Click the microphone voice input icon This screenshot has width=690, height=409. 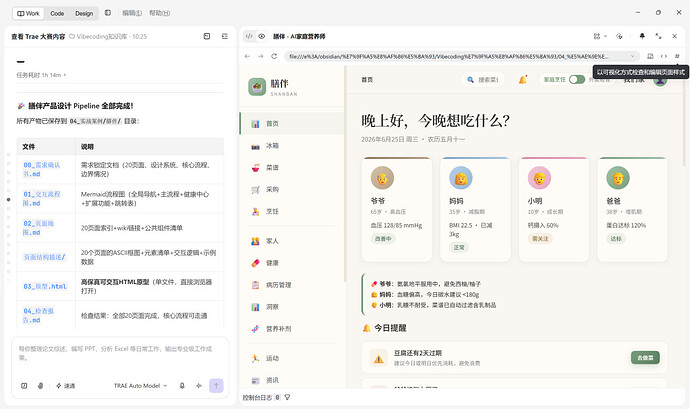tap(182, 386)
